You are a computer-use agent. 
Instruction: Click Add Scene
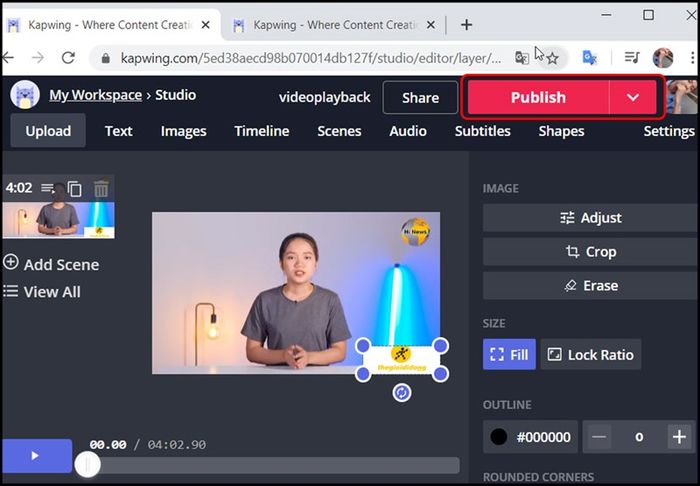[x=51, y=264]
